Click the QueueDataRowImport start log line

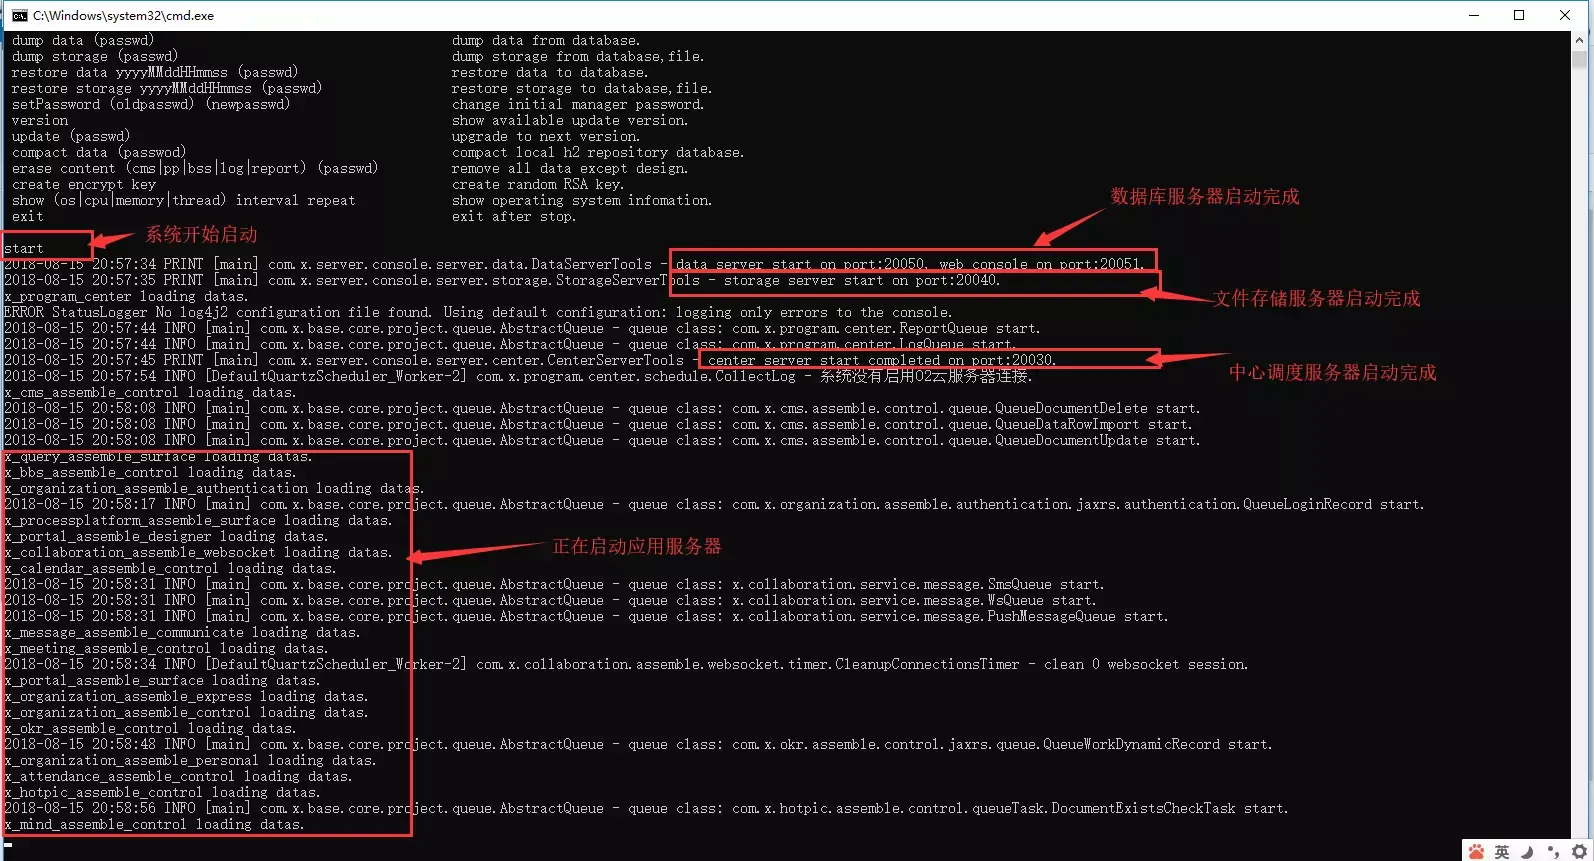(598, 425)
